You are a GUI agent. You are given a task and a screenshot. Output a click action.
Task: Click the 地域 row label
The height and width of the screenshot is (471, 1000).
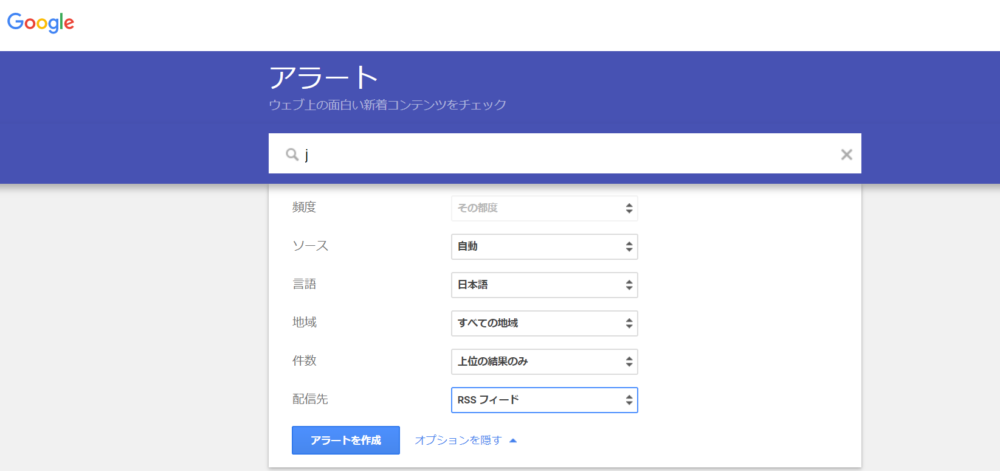coord(304,322)
